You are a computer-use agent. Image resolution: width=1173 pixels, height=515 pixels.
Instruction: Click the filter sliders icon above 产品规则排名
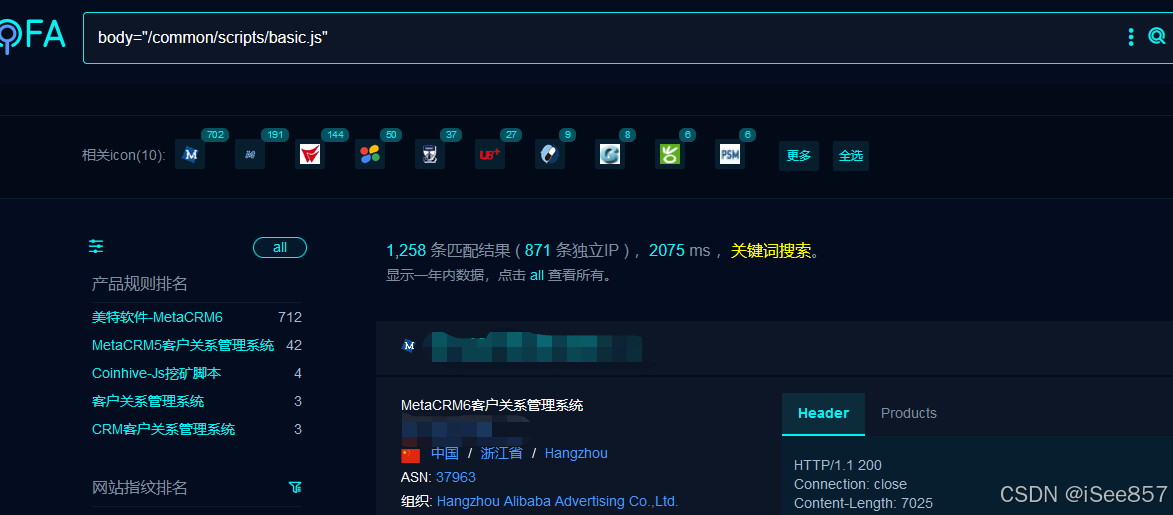coord(97,246)
